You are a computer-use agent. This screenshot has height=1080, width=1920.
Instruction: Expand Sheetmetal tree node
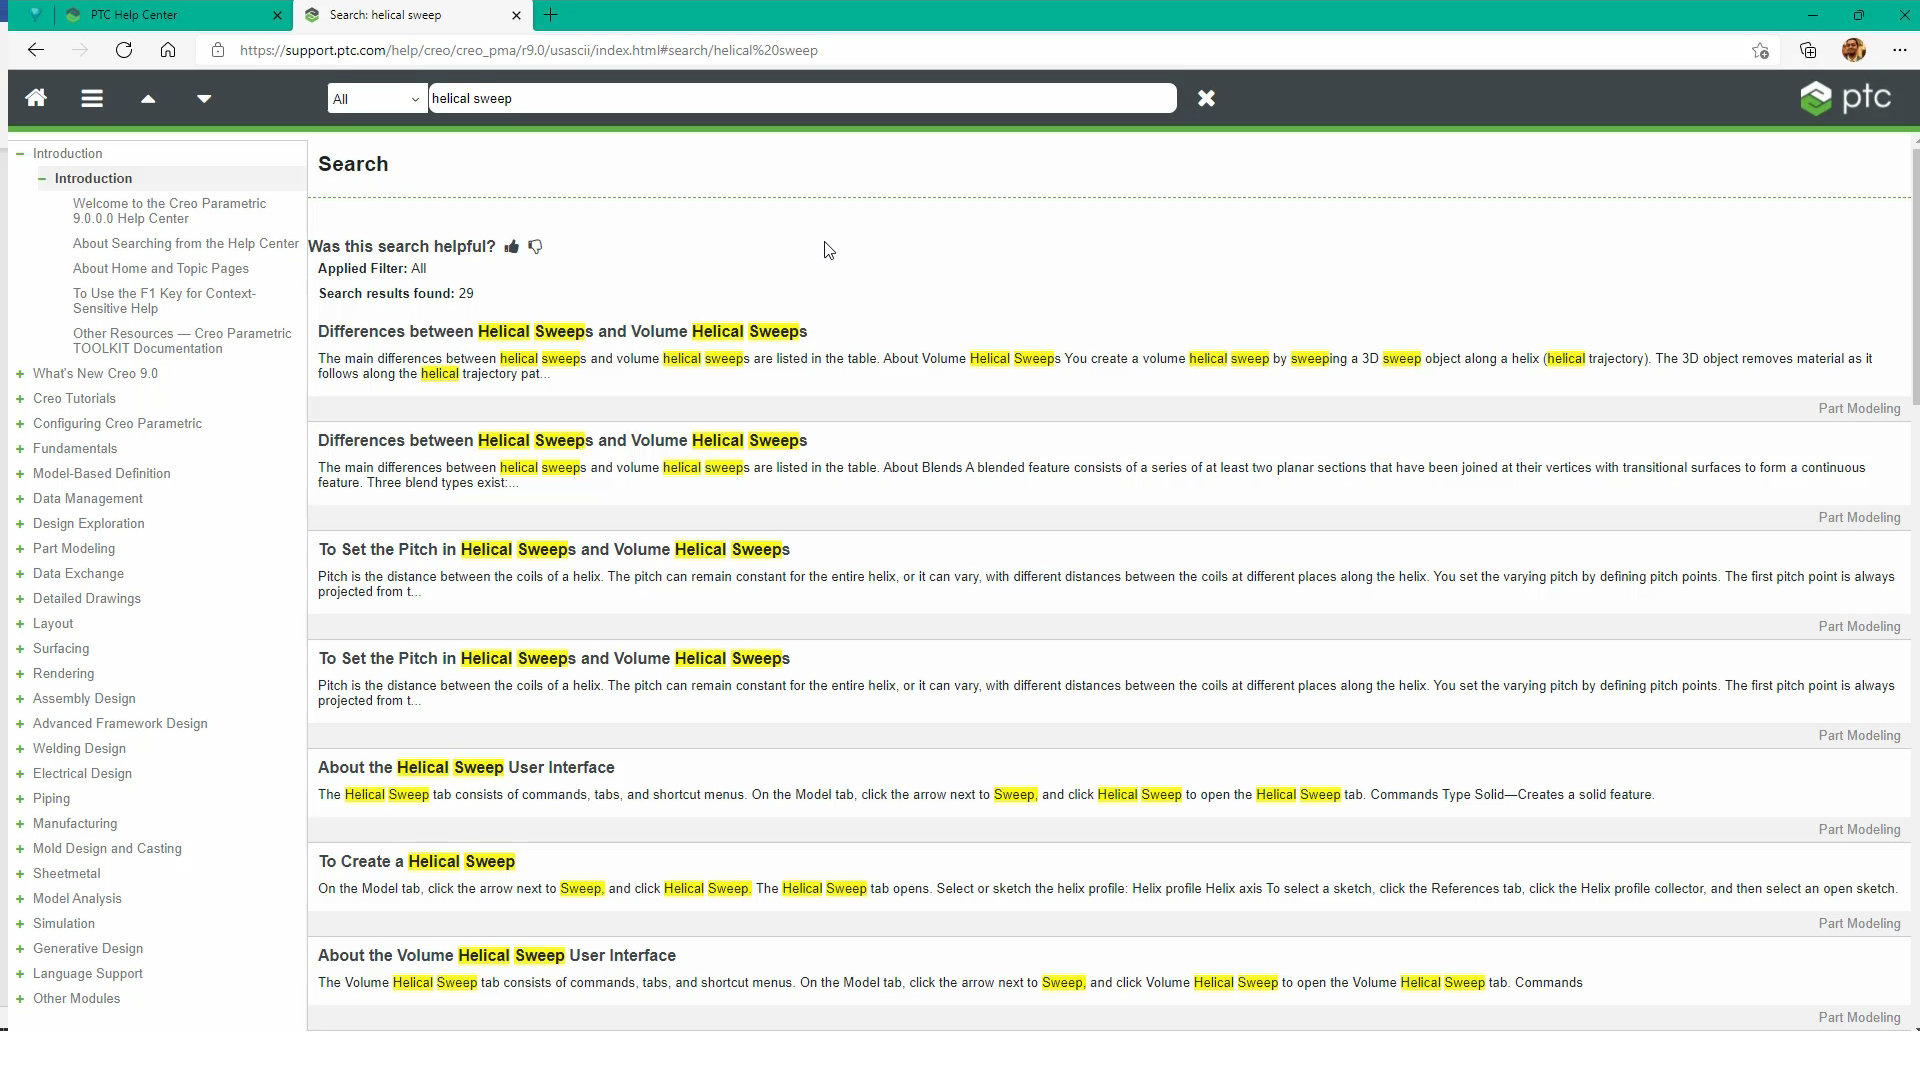point(20,873)
